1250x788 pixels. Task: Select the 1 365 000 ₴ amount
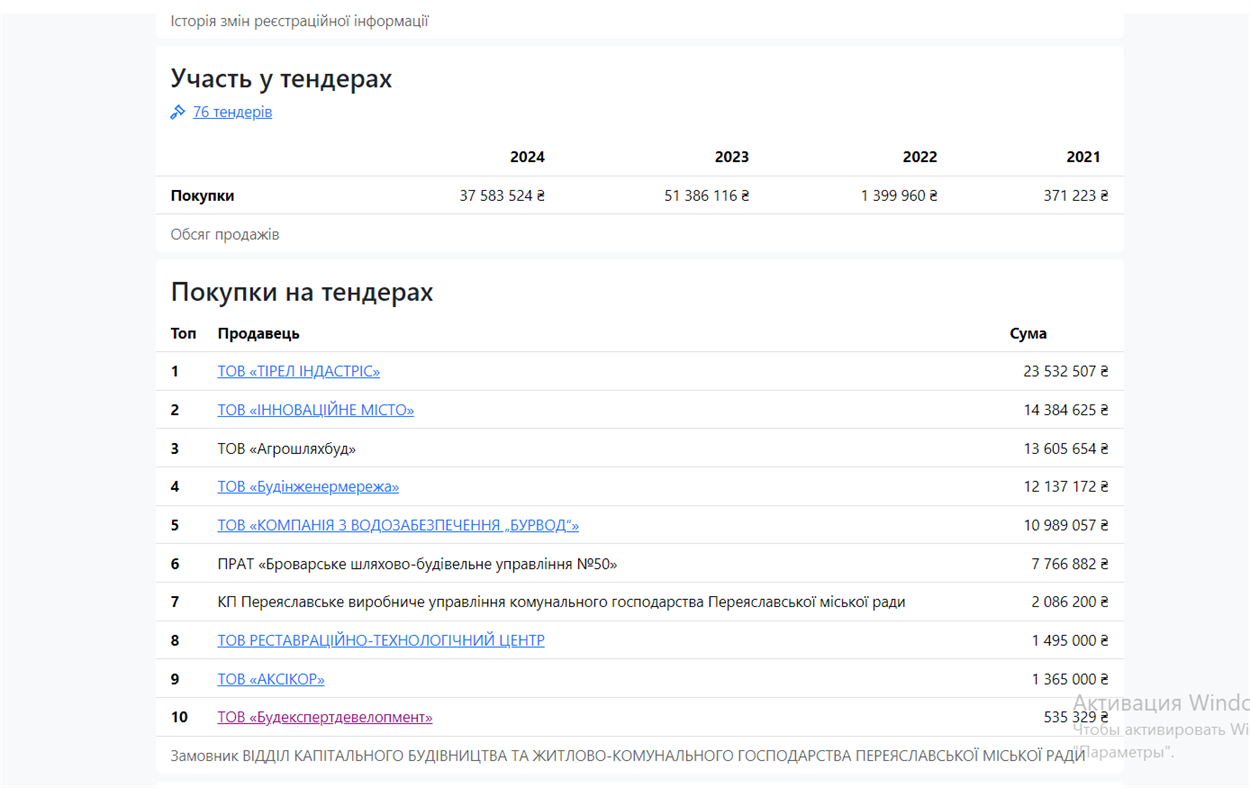coord(1070,679)
